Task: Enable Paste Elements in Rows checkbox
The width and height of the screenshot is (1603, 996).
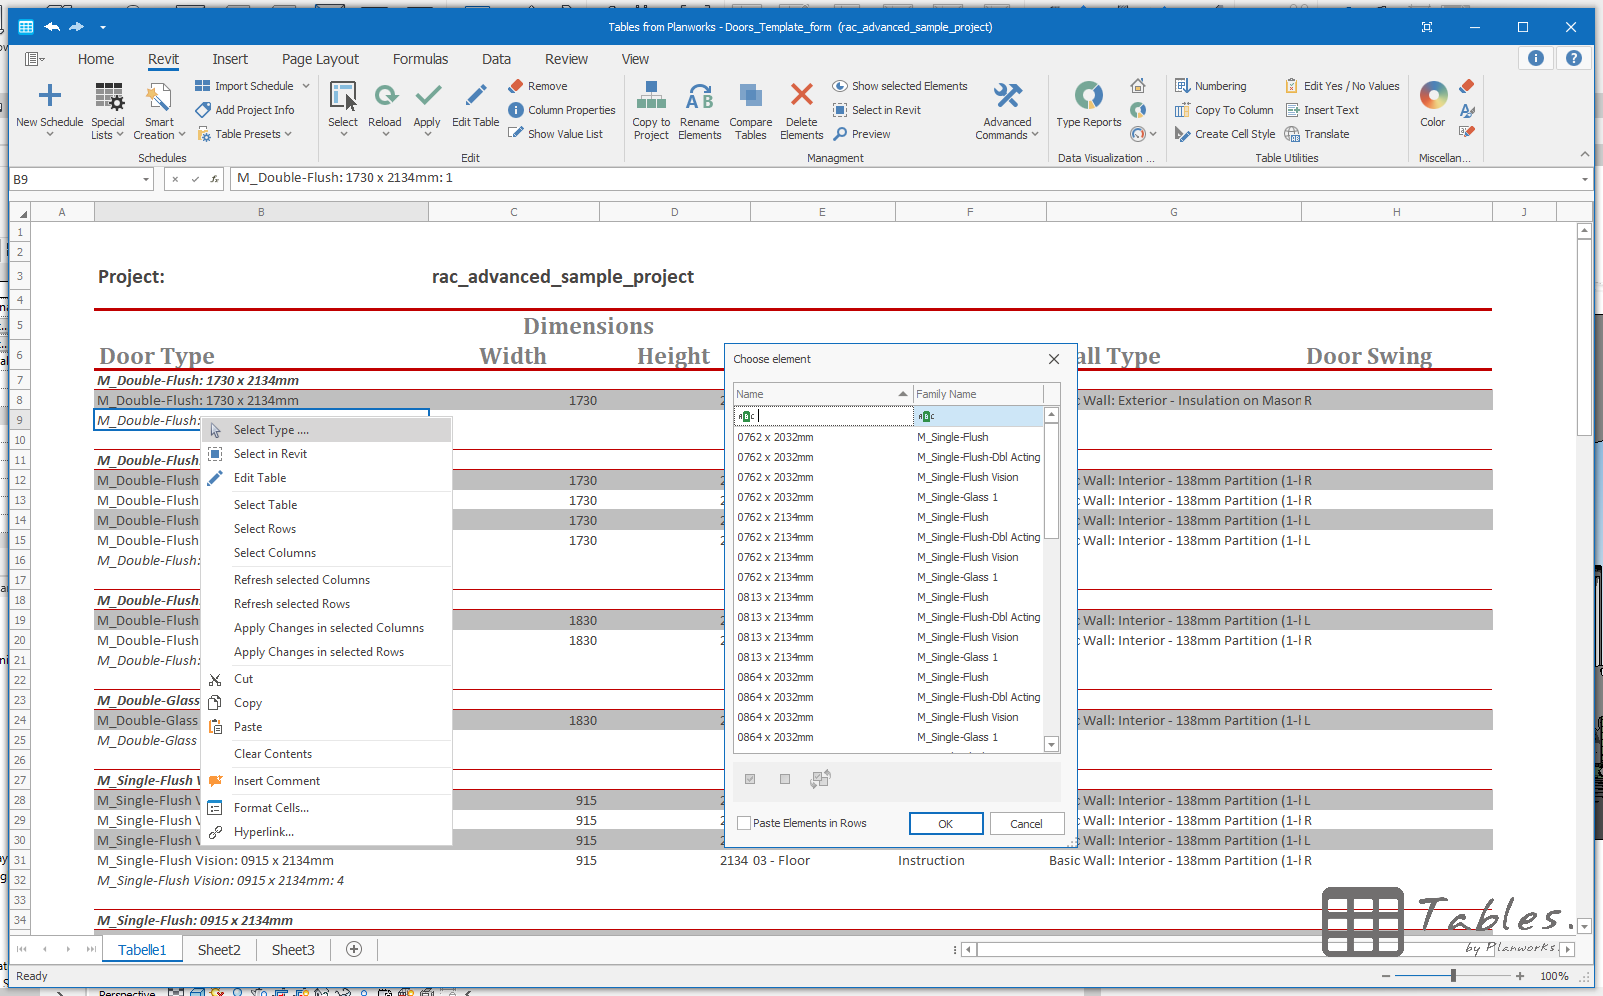Action: [744, 824]
